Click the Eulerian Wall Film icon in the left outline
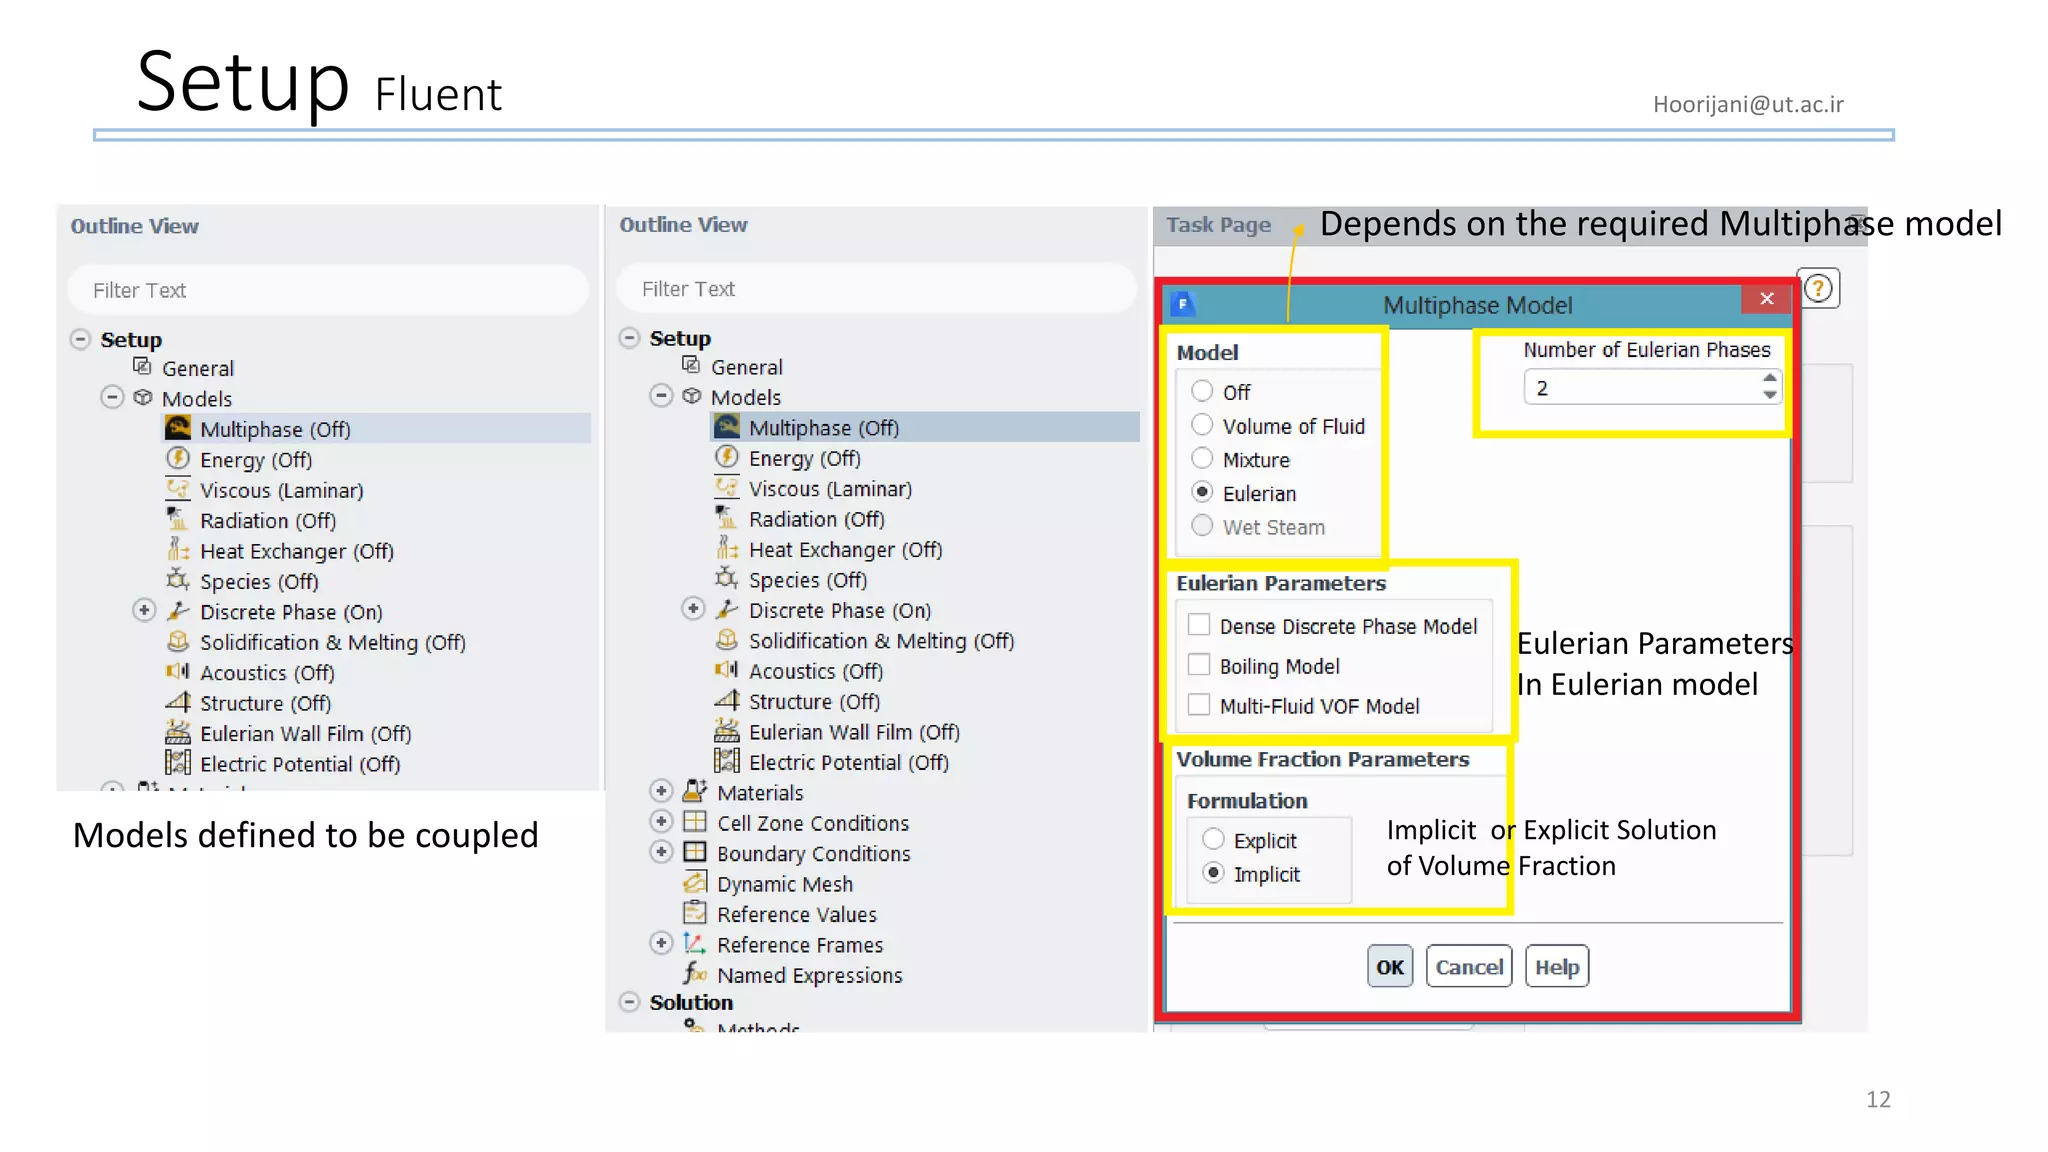2048x1152 pixels. [178, 733]
